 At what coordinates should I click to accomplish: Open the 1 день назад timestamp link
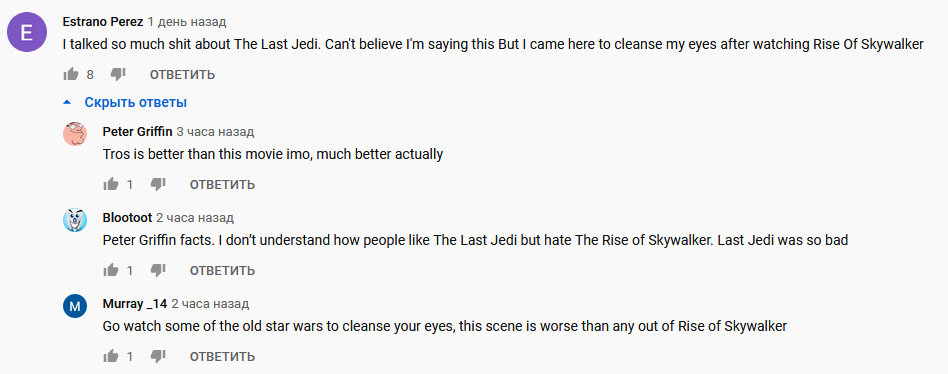point(187,22)
